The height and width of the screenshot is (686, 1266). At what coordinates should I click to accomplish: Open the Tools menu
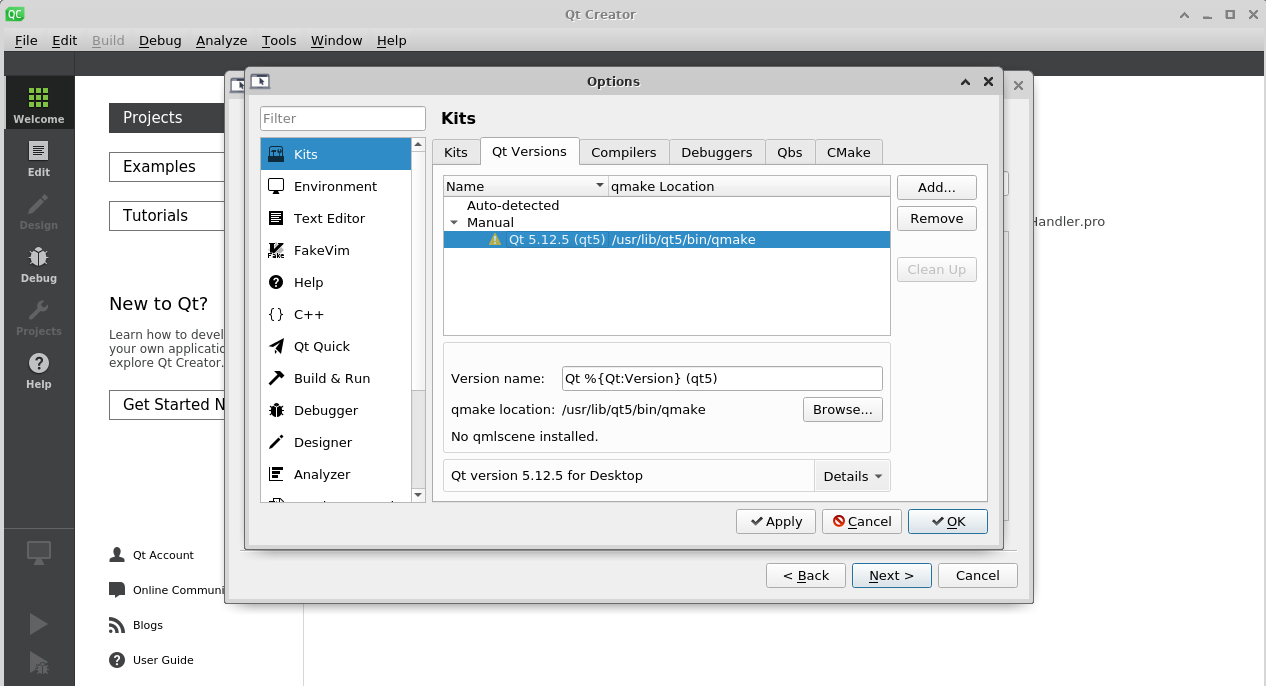pos(279,40)
